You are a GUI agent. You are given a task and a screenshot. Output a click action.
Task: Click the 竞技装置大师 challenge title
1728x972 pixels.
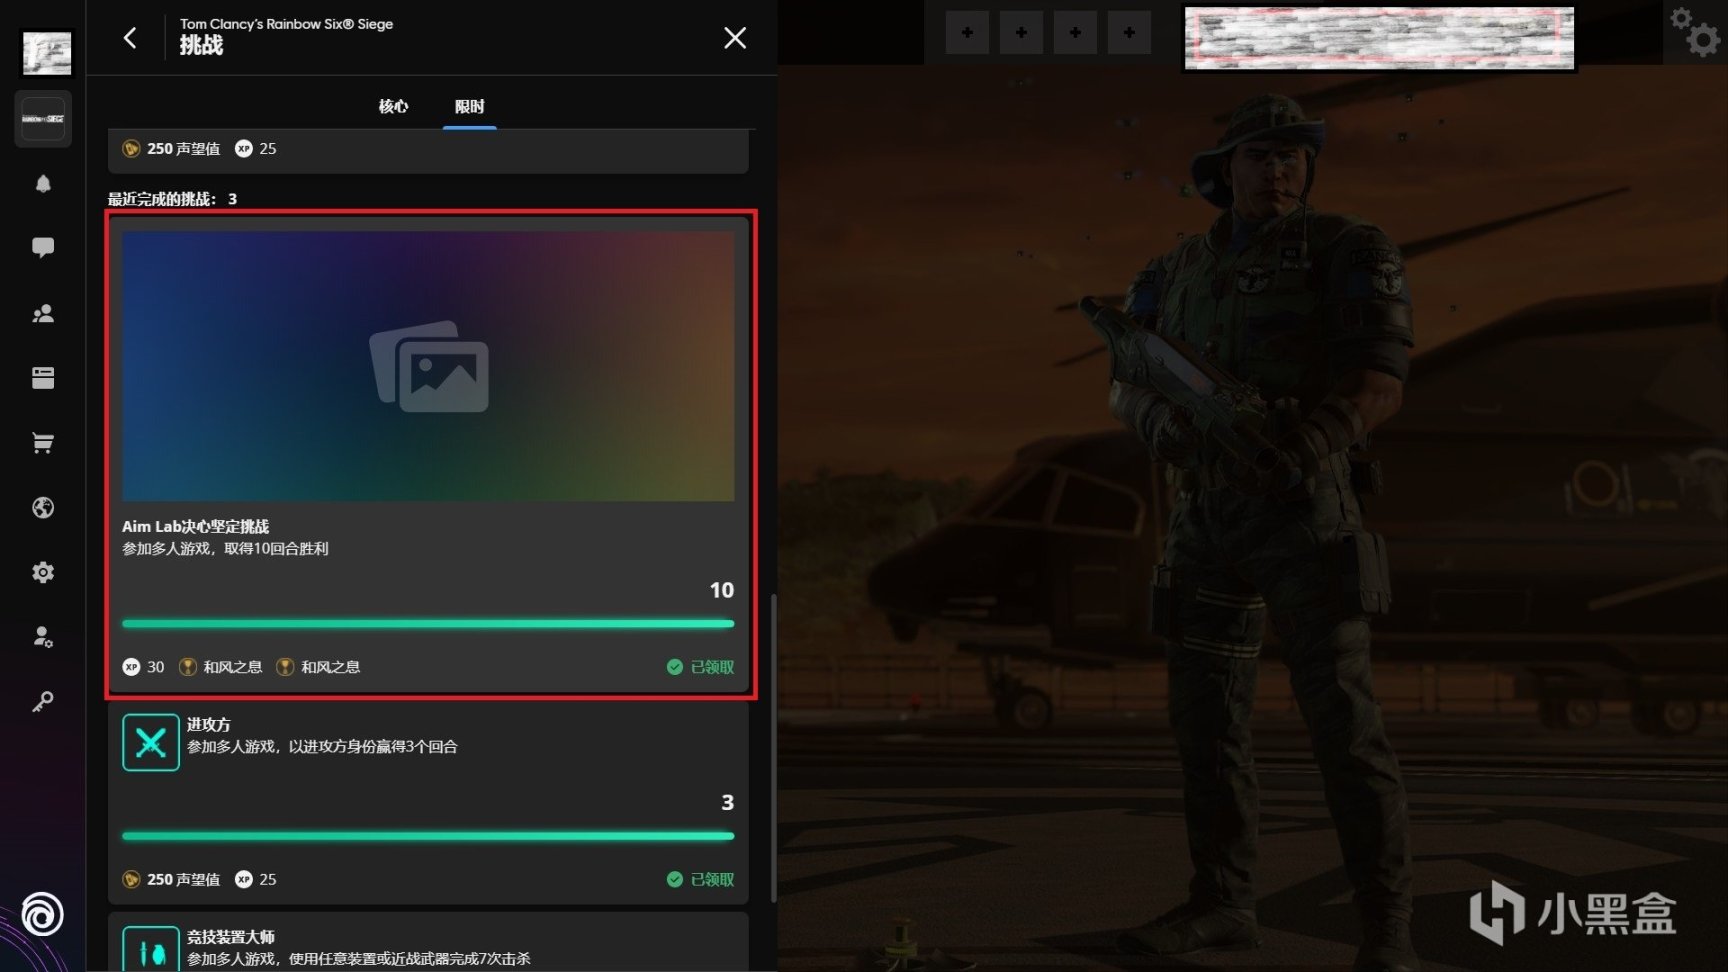231,937
